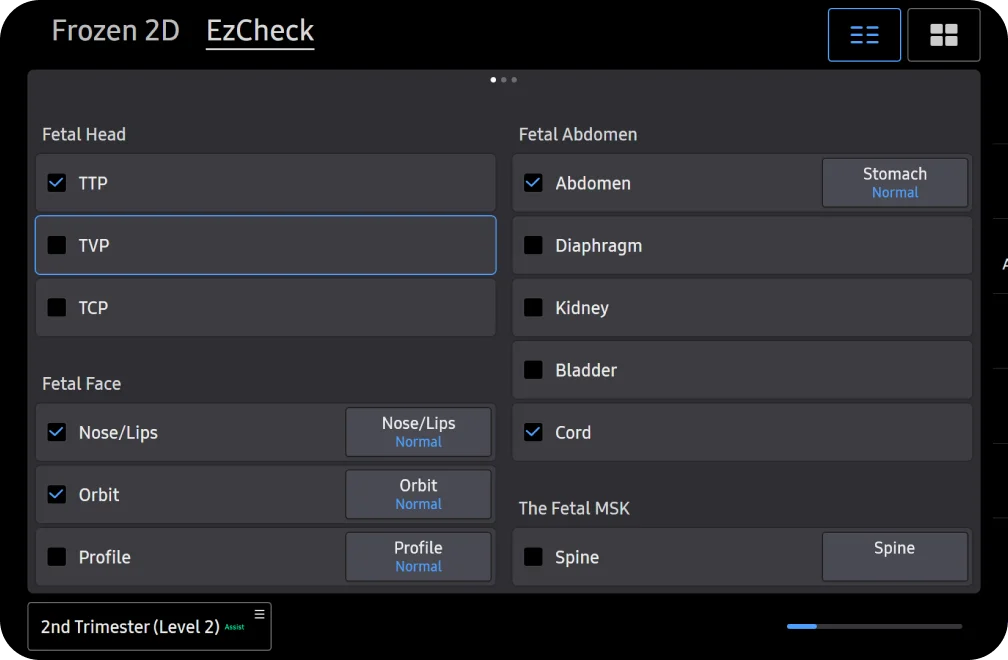The width and height of the screenshot is (1008, 660).
Task: Switch to grid view layout icon
Action: pos(943,35)
